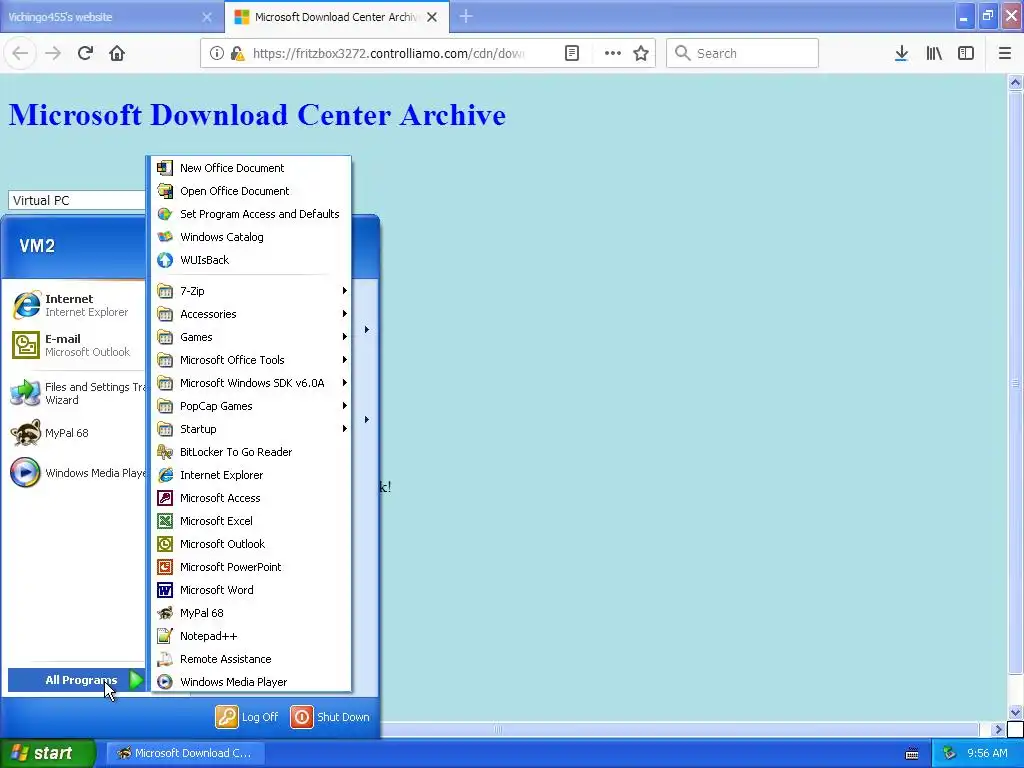Show site information icon
The height and width of the screenshot is (768, 1024).
(216, 53)
